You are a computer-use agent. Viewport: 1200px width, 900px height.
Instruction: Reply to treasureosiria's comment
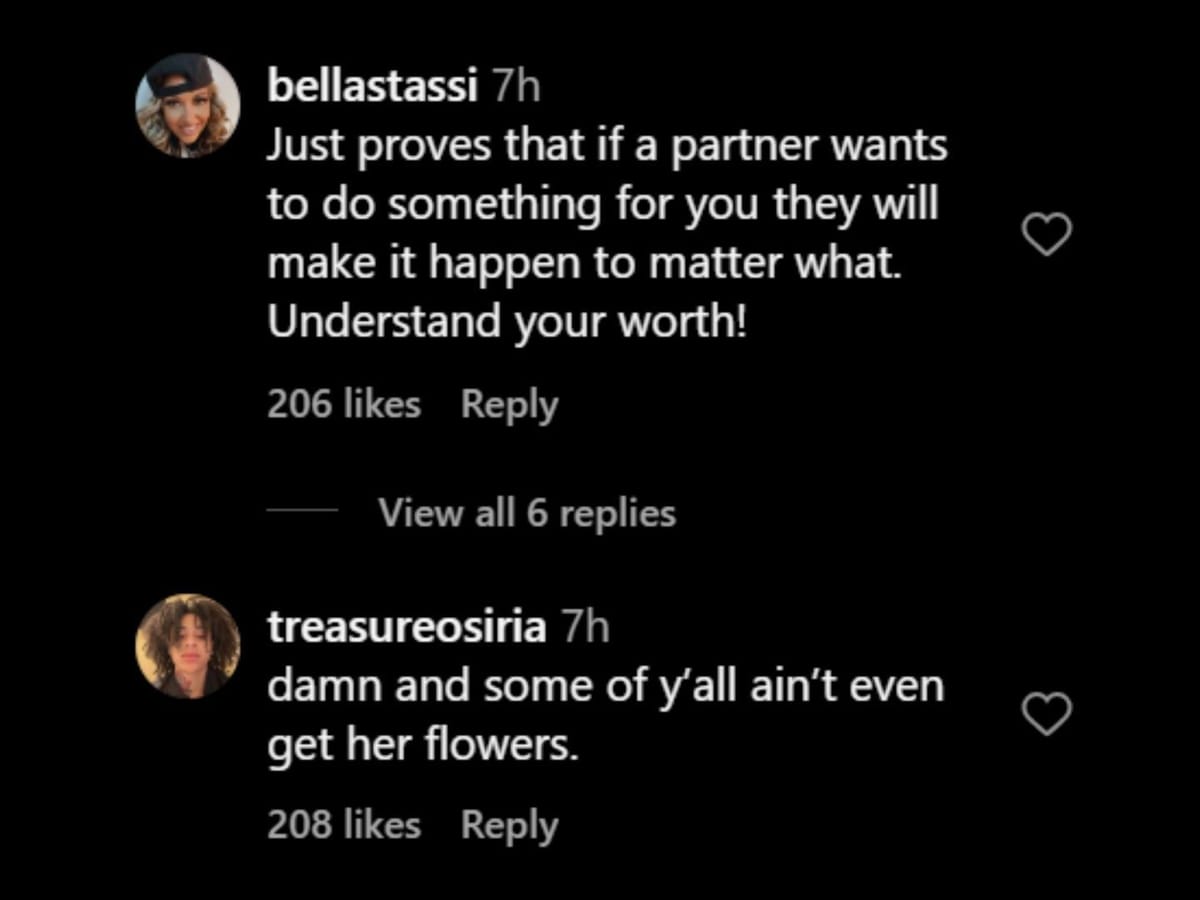(x=509, y=825)
